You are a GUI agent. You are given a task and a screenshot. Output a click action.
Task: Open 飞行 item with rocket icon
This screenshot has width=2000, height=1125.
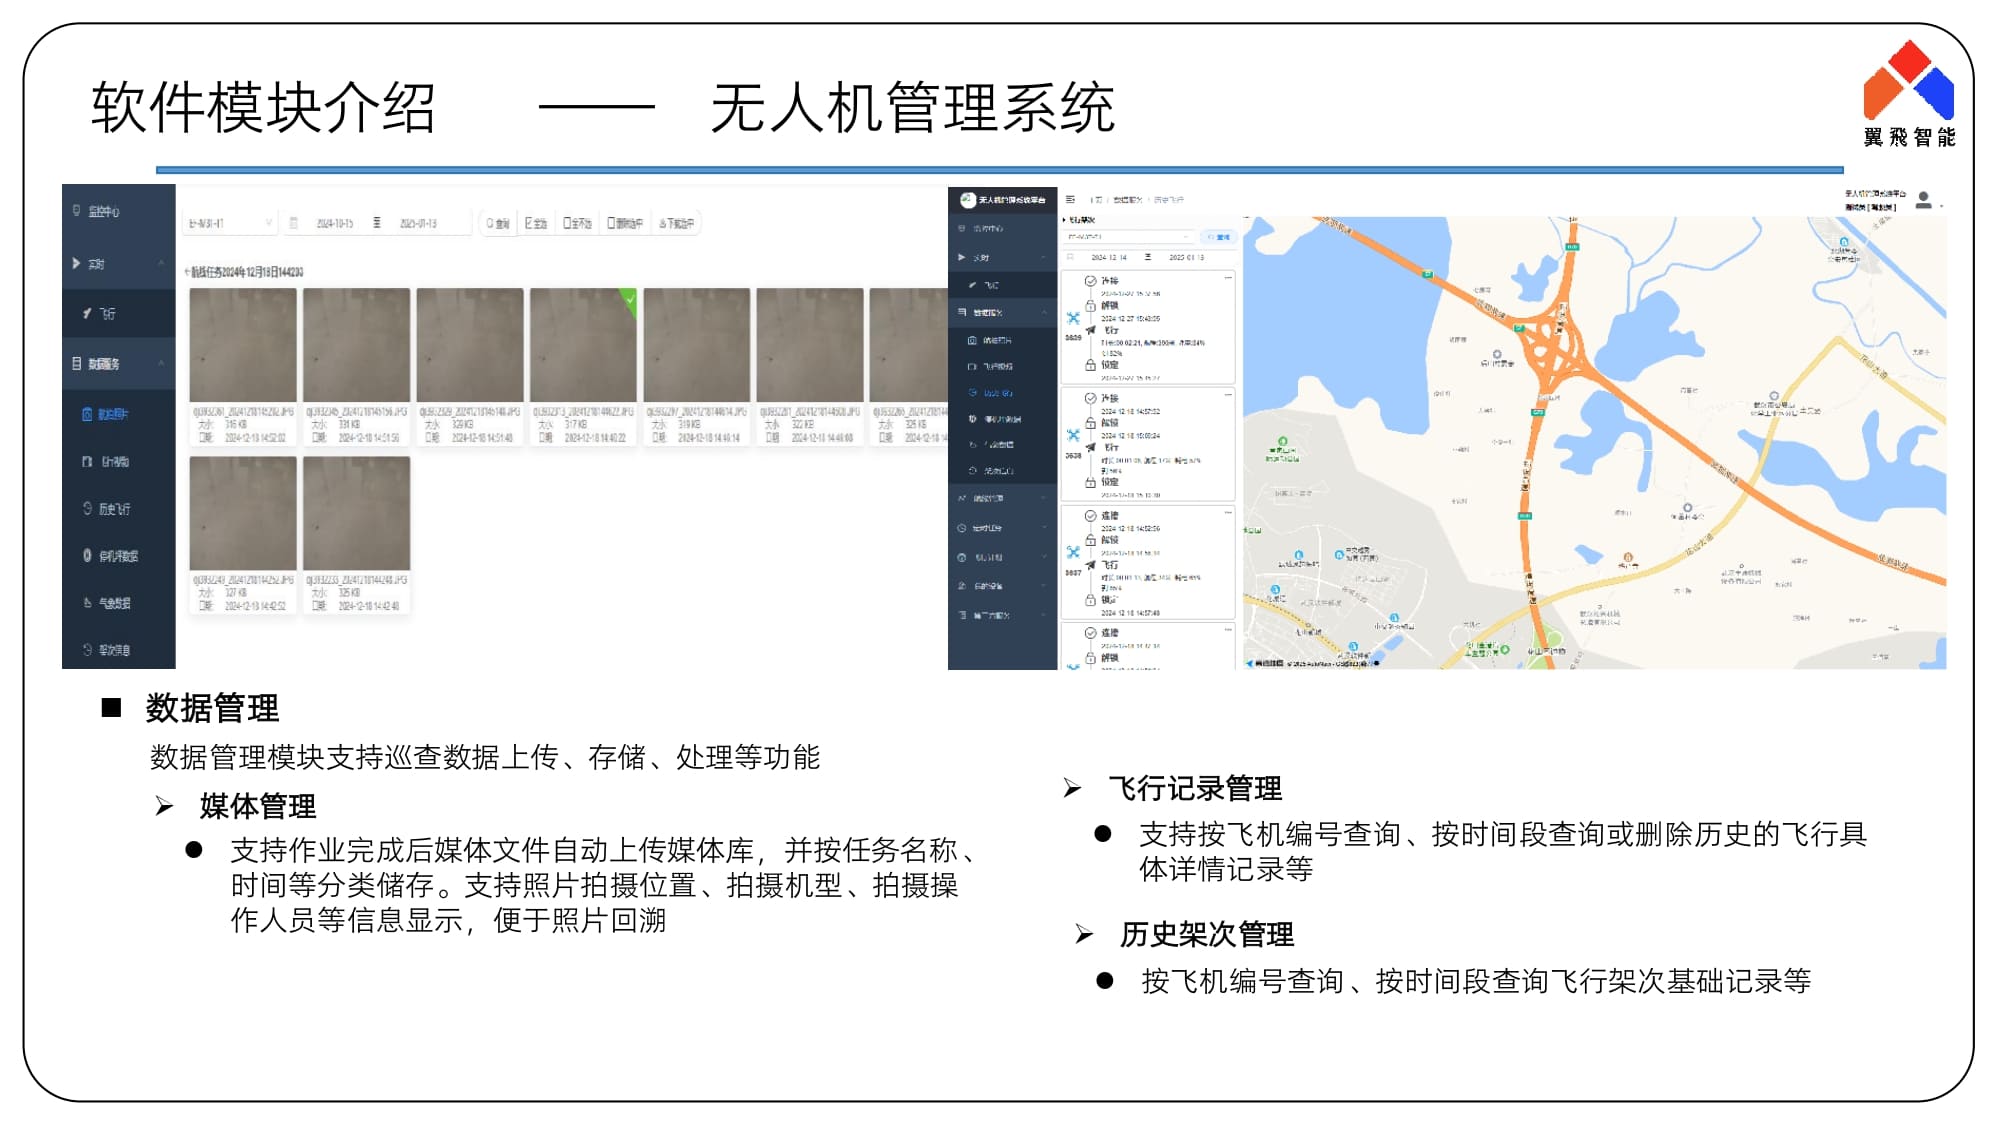pyautogui.click(x=100, y=313)
